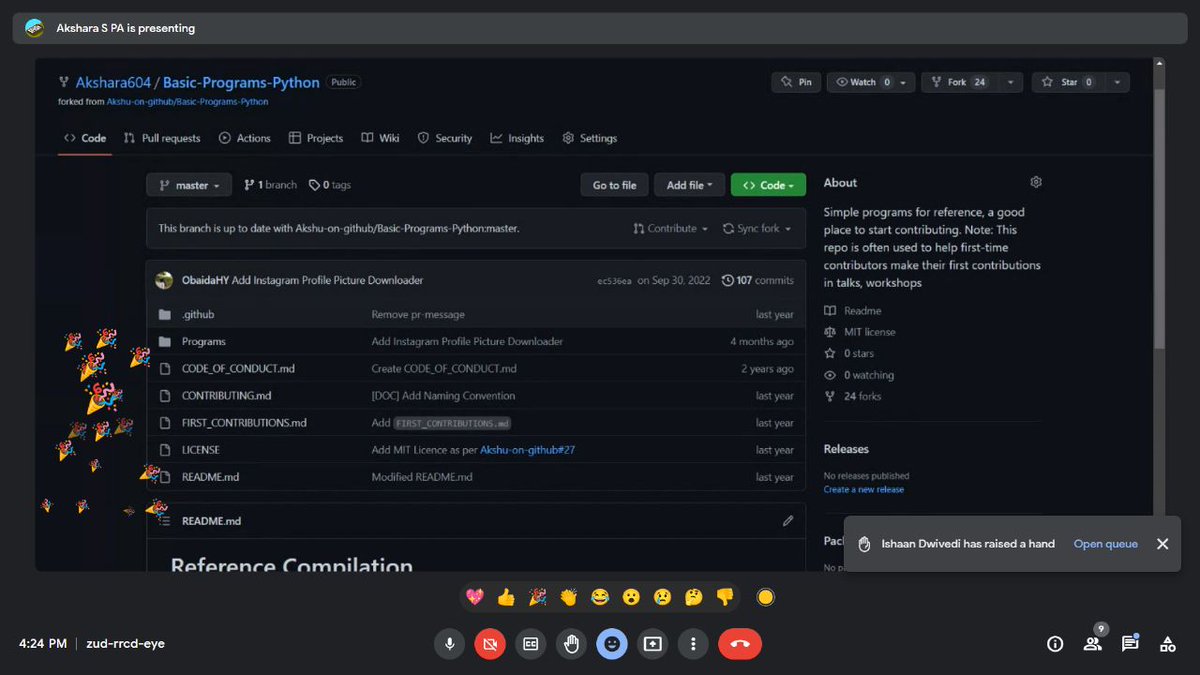Edit README with the pencil icon

(788, 521)
